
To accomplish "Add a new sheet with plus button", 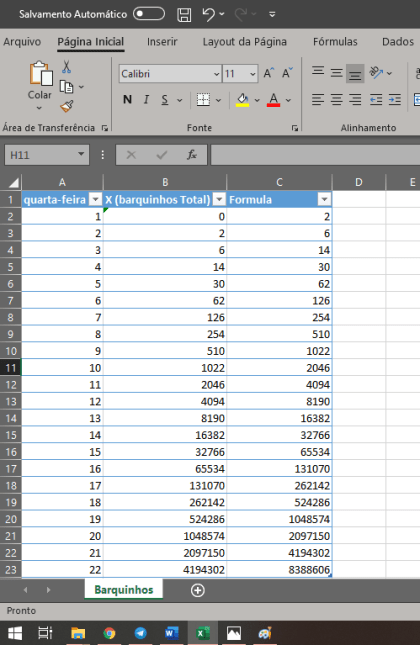I will pyautogui.click(x=198, y=591).
